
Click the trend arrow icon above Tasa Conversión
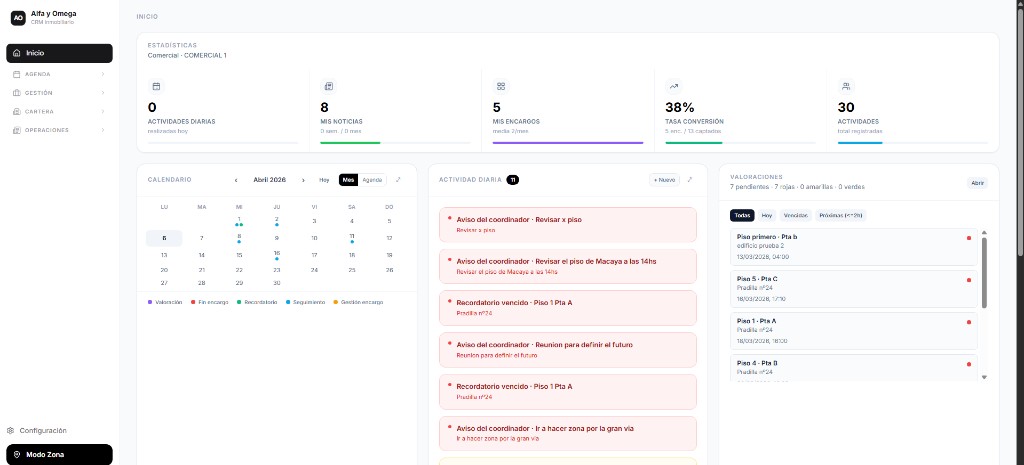673,86
